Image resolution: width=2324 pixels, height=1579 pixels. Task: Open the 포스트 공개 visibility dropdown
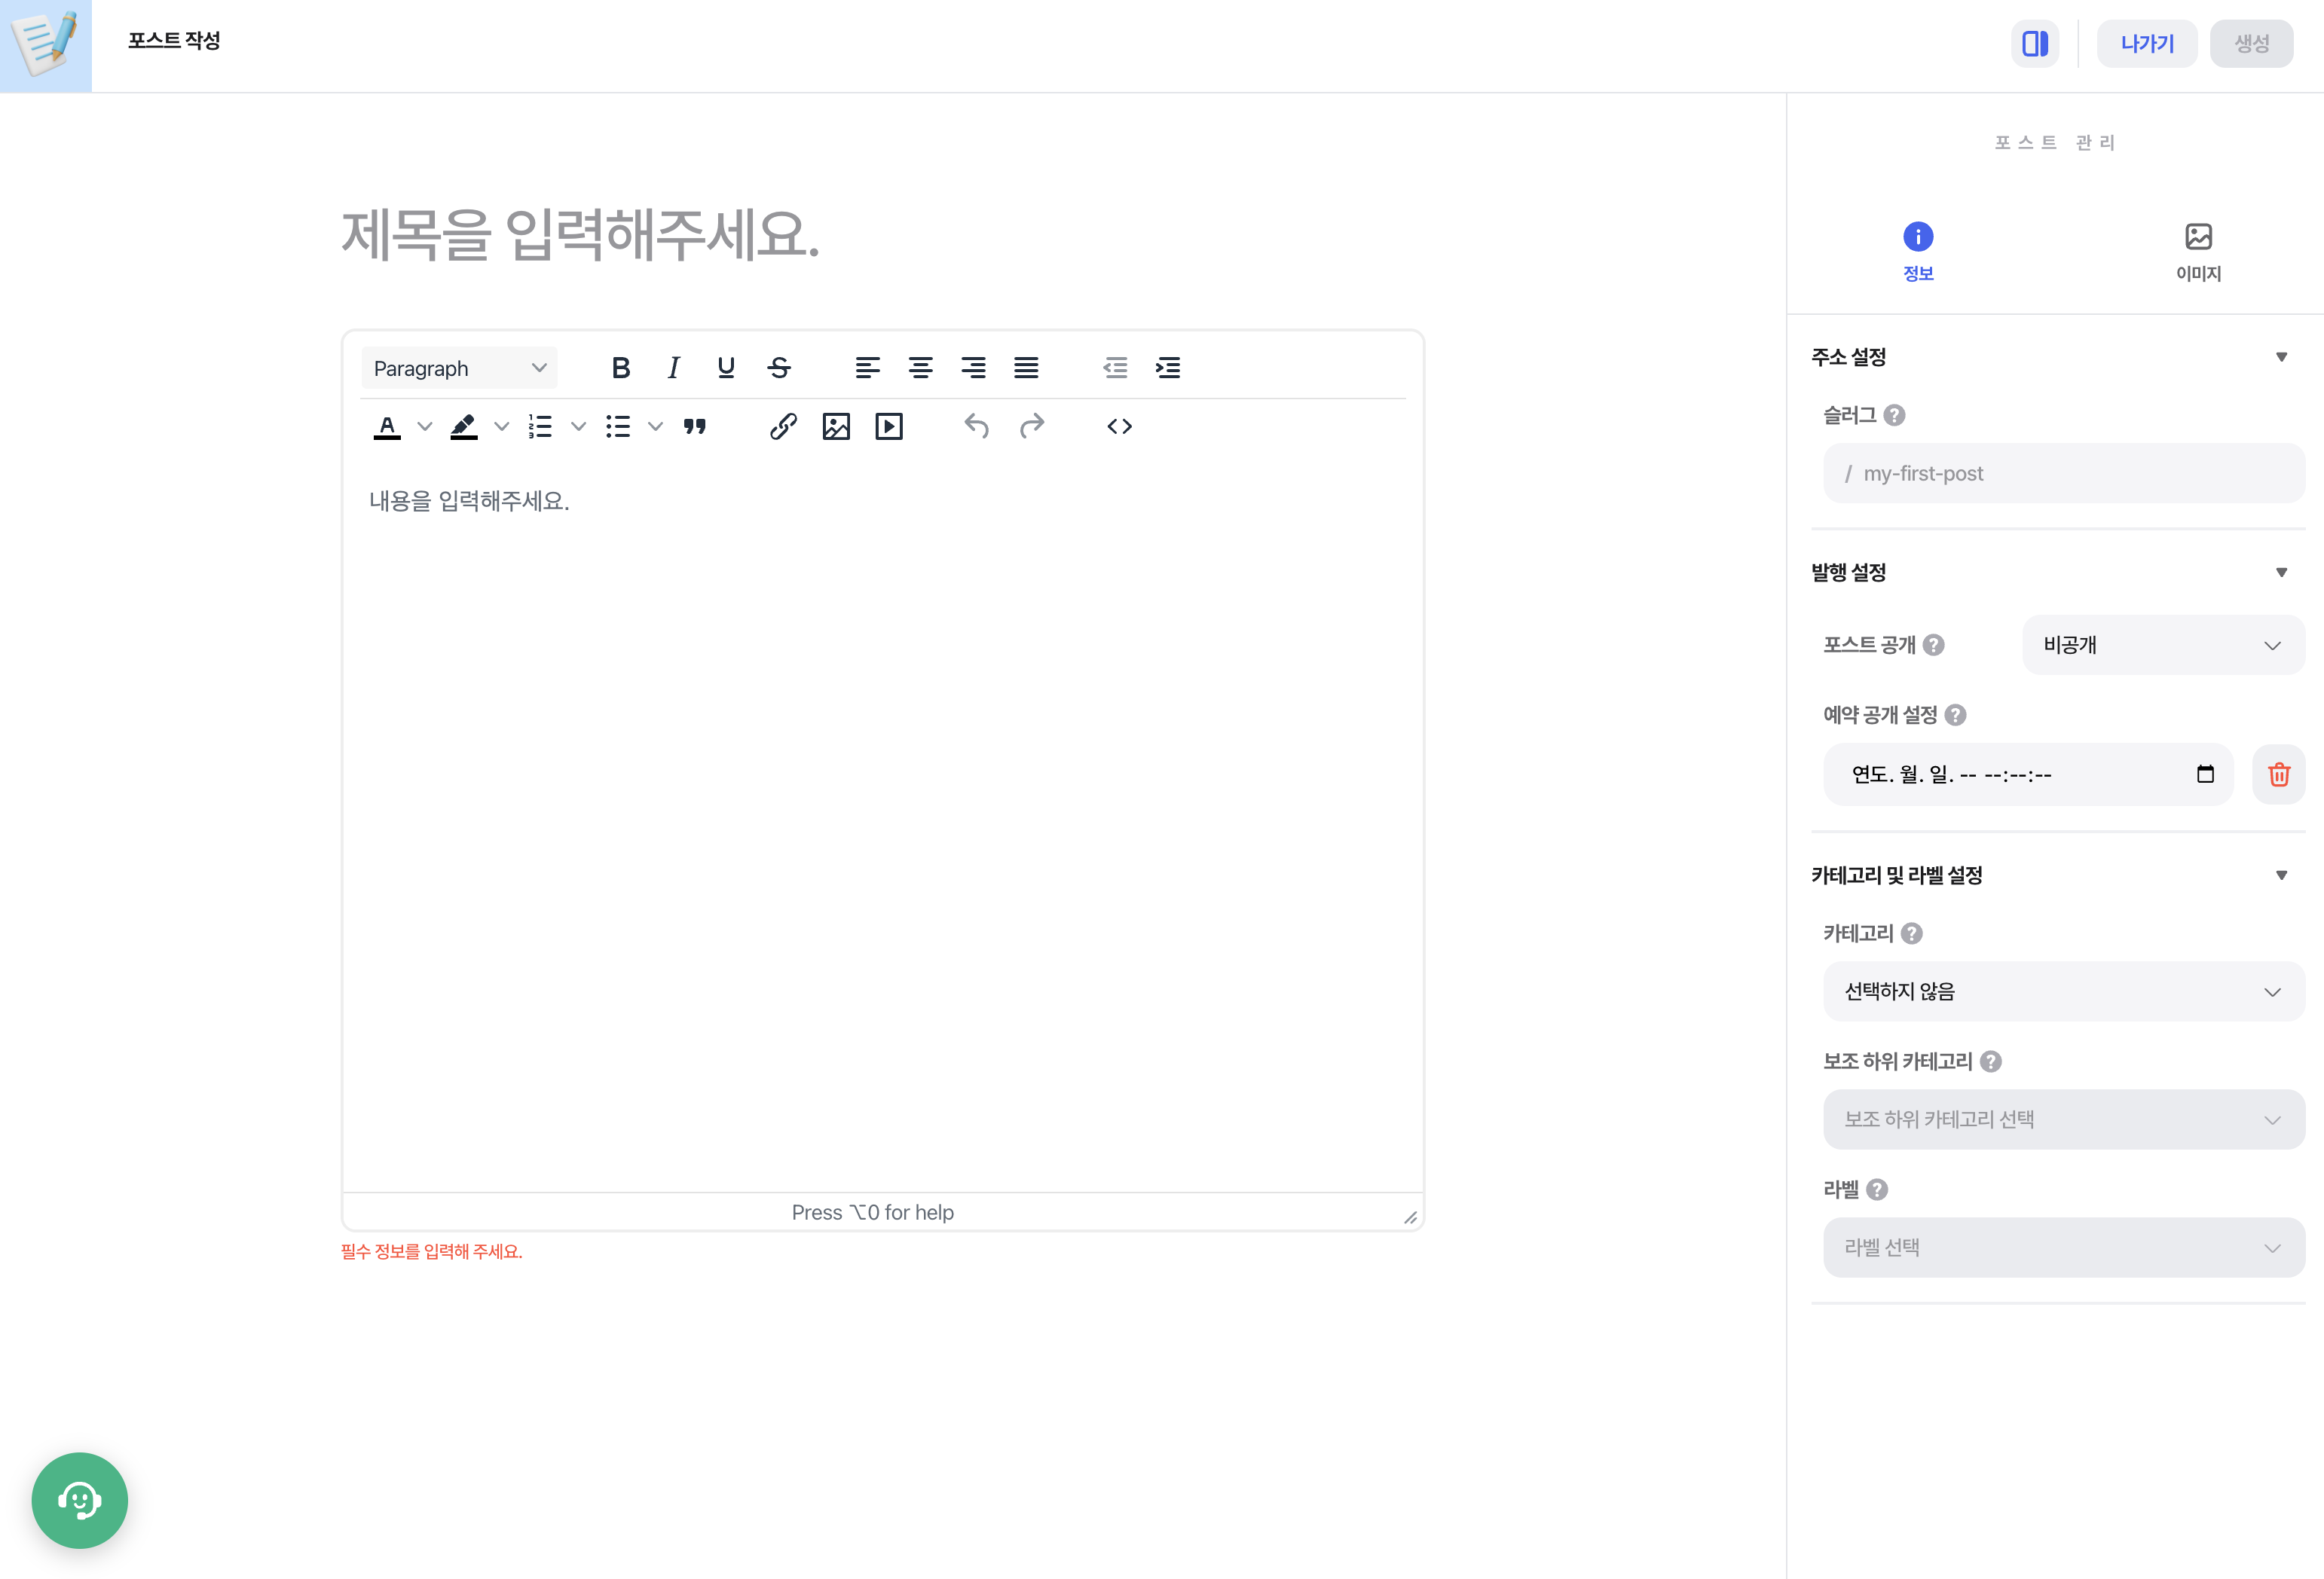tap(2162, 645)
